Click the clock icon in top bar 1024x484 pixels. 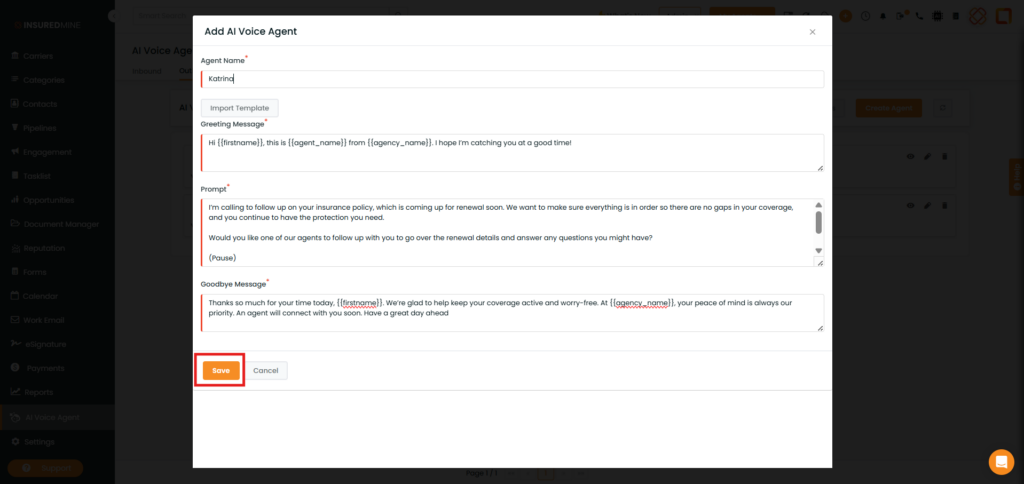click(865, 15)
